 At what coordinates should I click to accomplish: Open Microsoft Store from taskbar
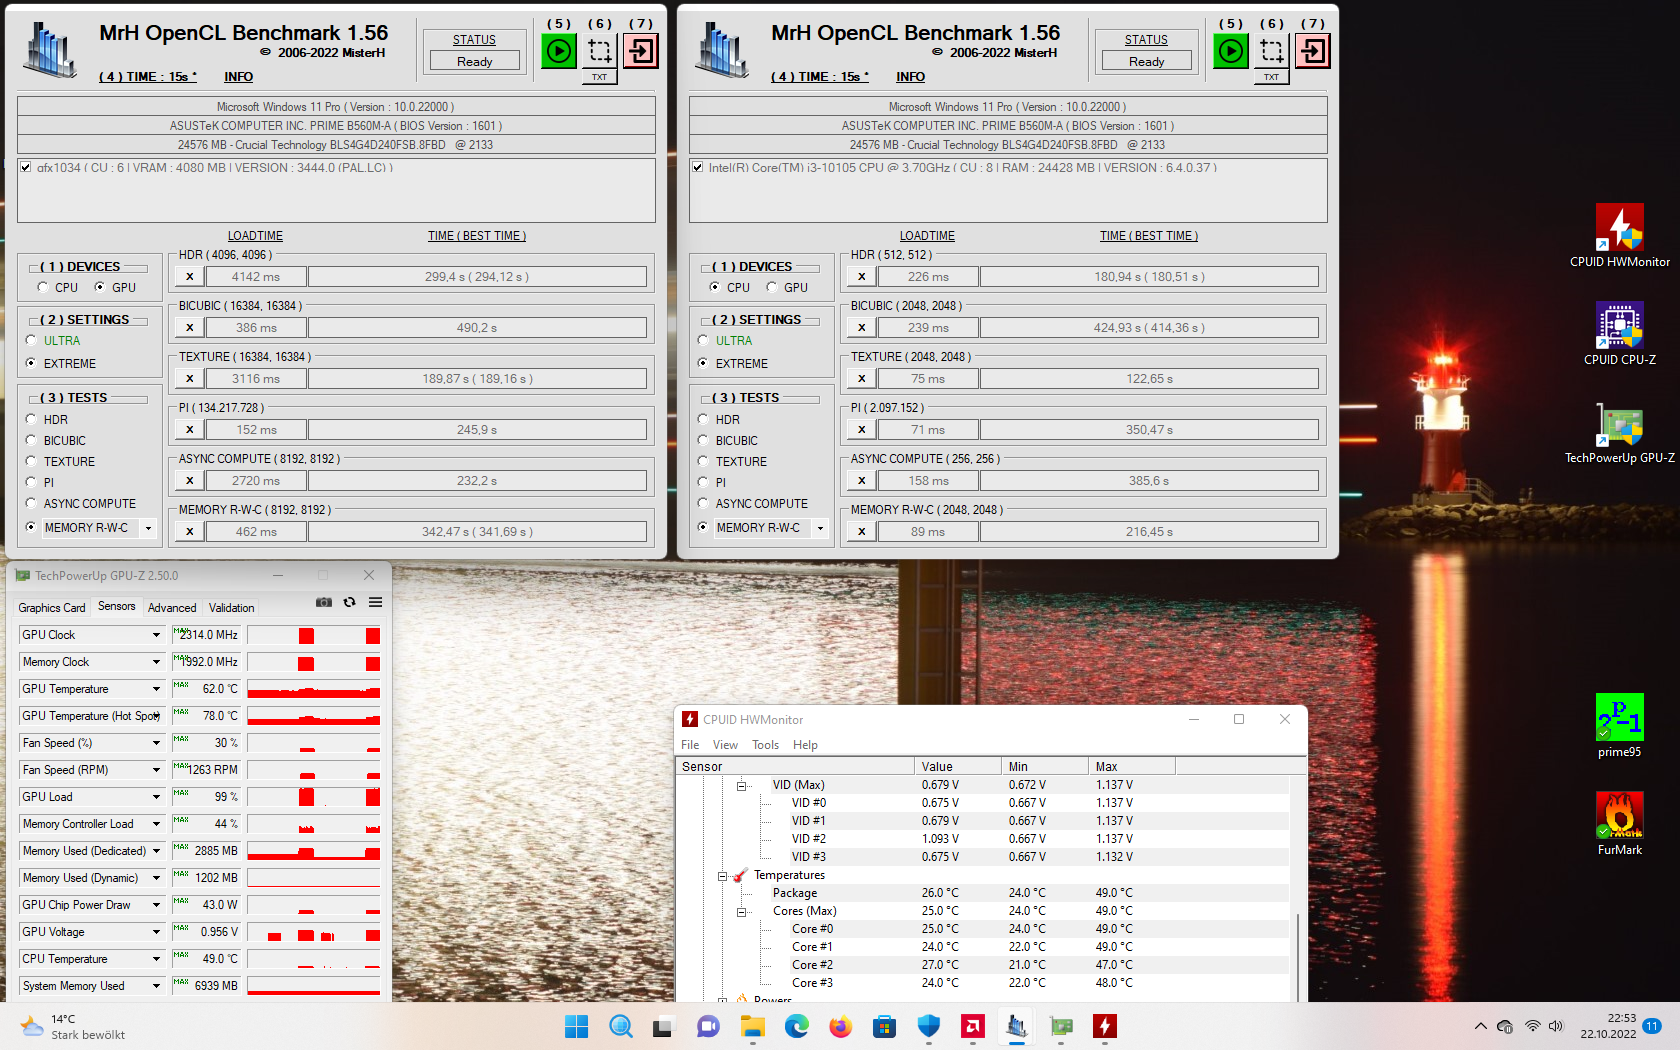(884, 1026)
